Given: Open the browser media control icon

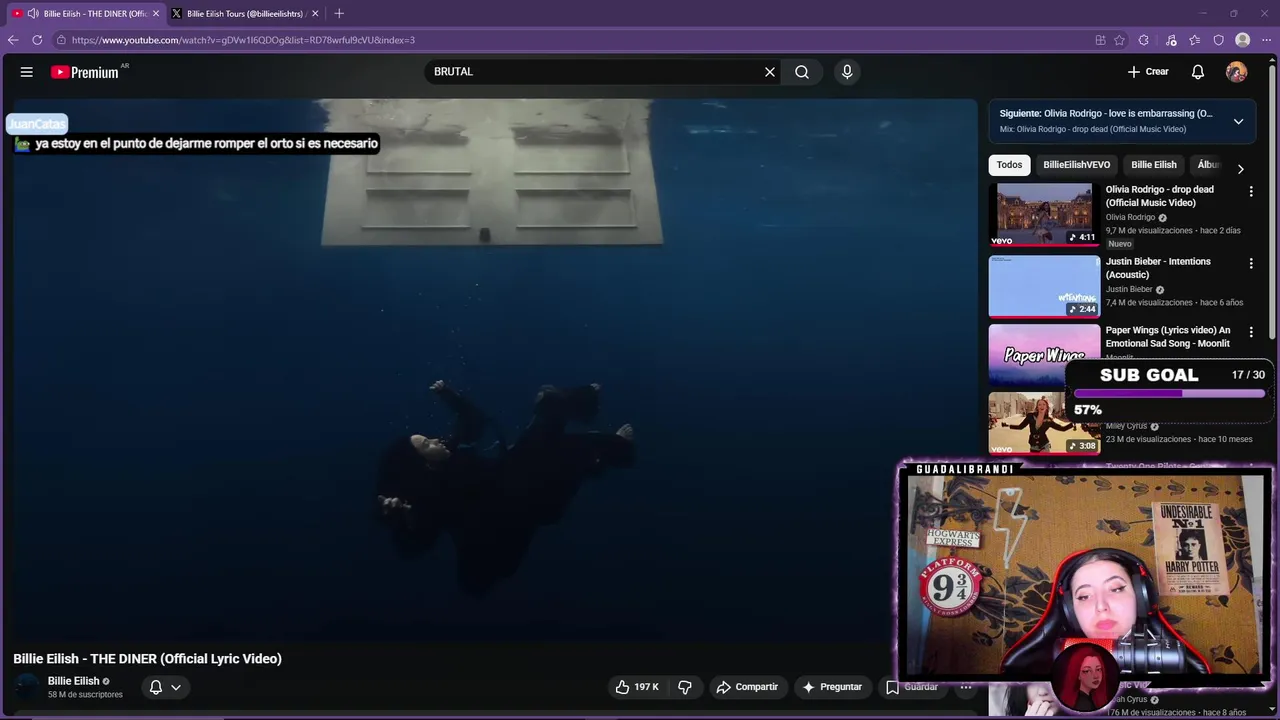Looking at the screenshot, I should tap(1171, 40).
